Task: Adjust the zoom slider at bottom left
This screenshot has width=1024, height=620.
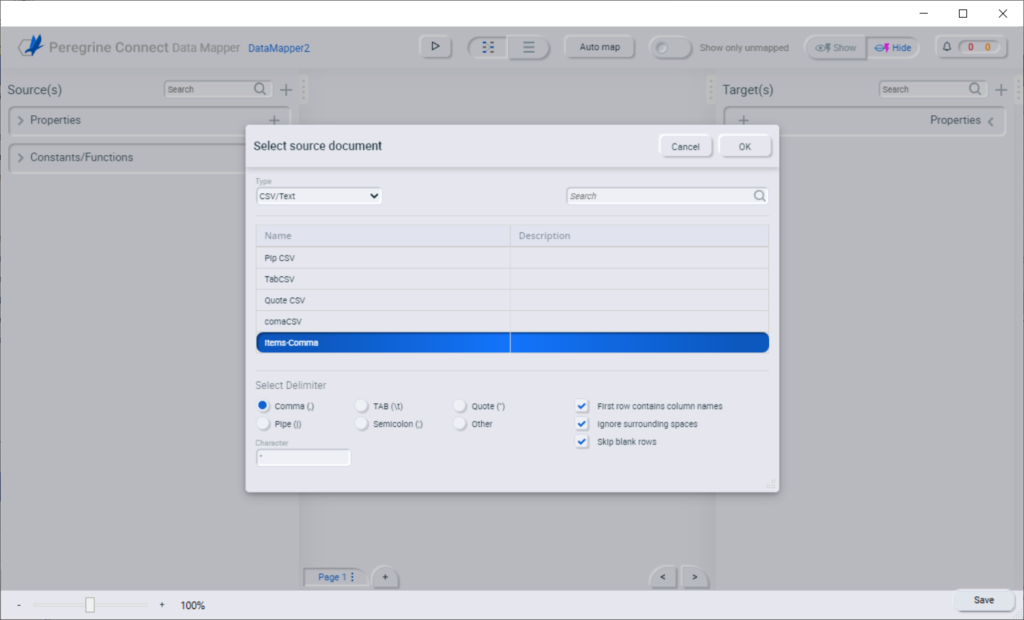Action: [x=89, y=604]
